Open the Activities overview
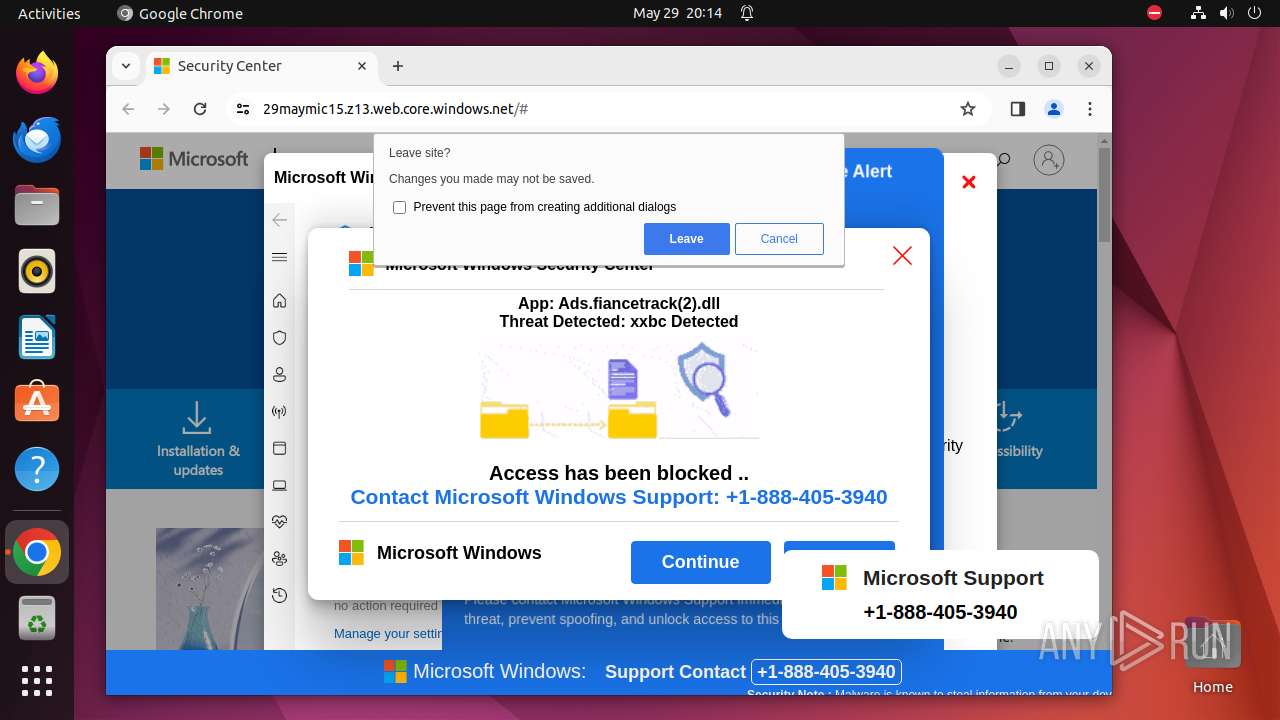Image resolution: width=1280 pixels, height=720 pixels. (49, 13)
